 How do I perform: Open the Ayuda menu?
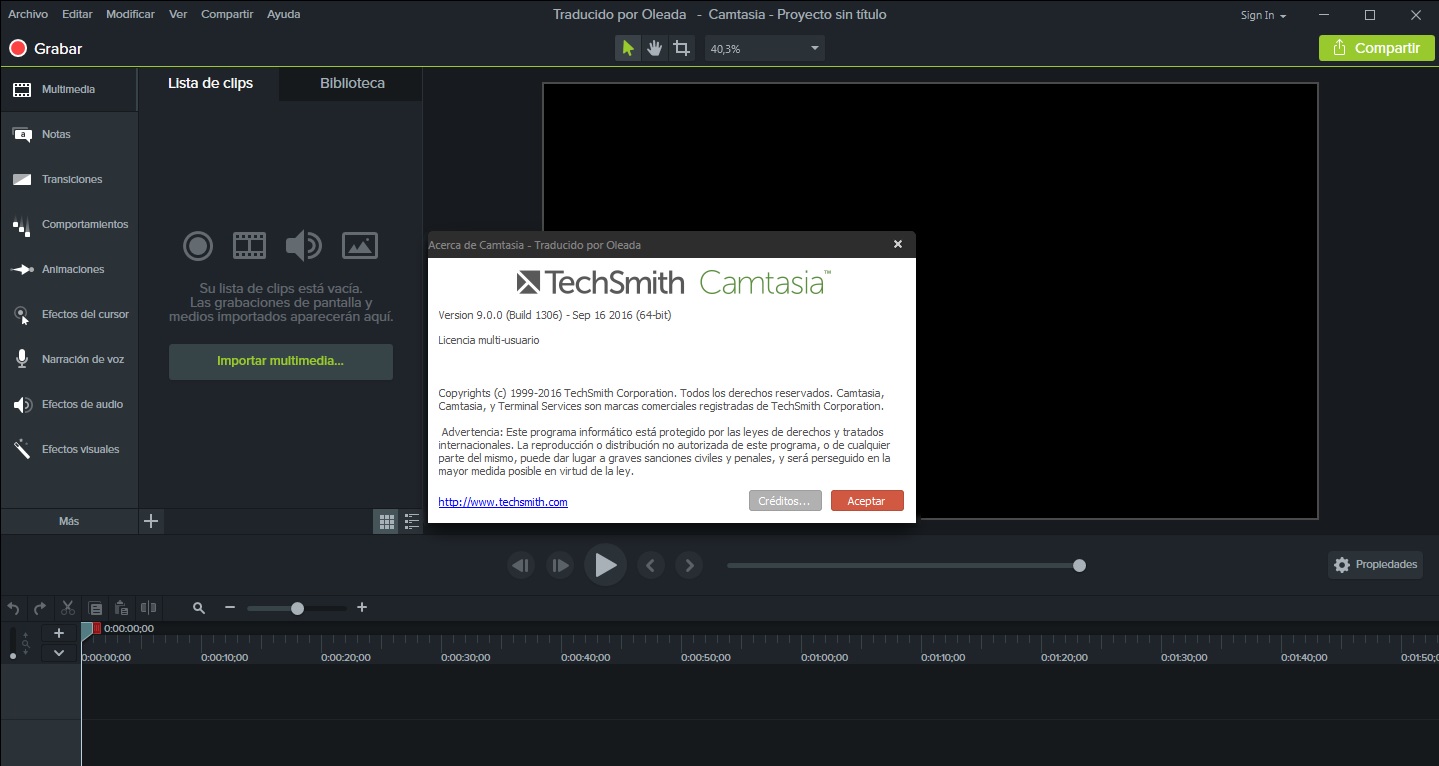point(283,14)
